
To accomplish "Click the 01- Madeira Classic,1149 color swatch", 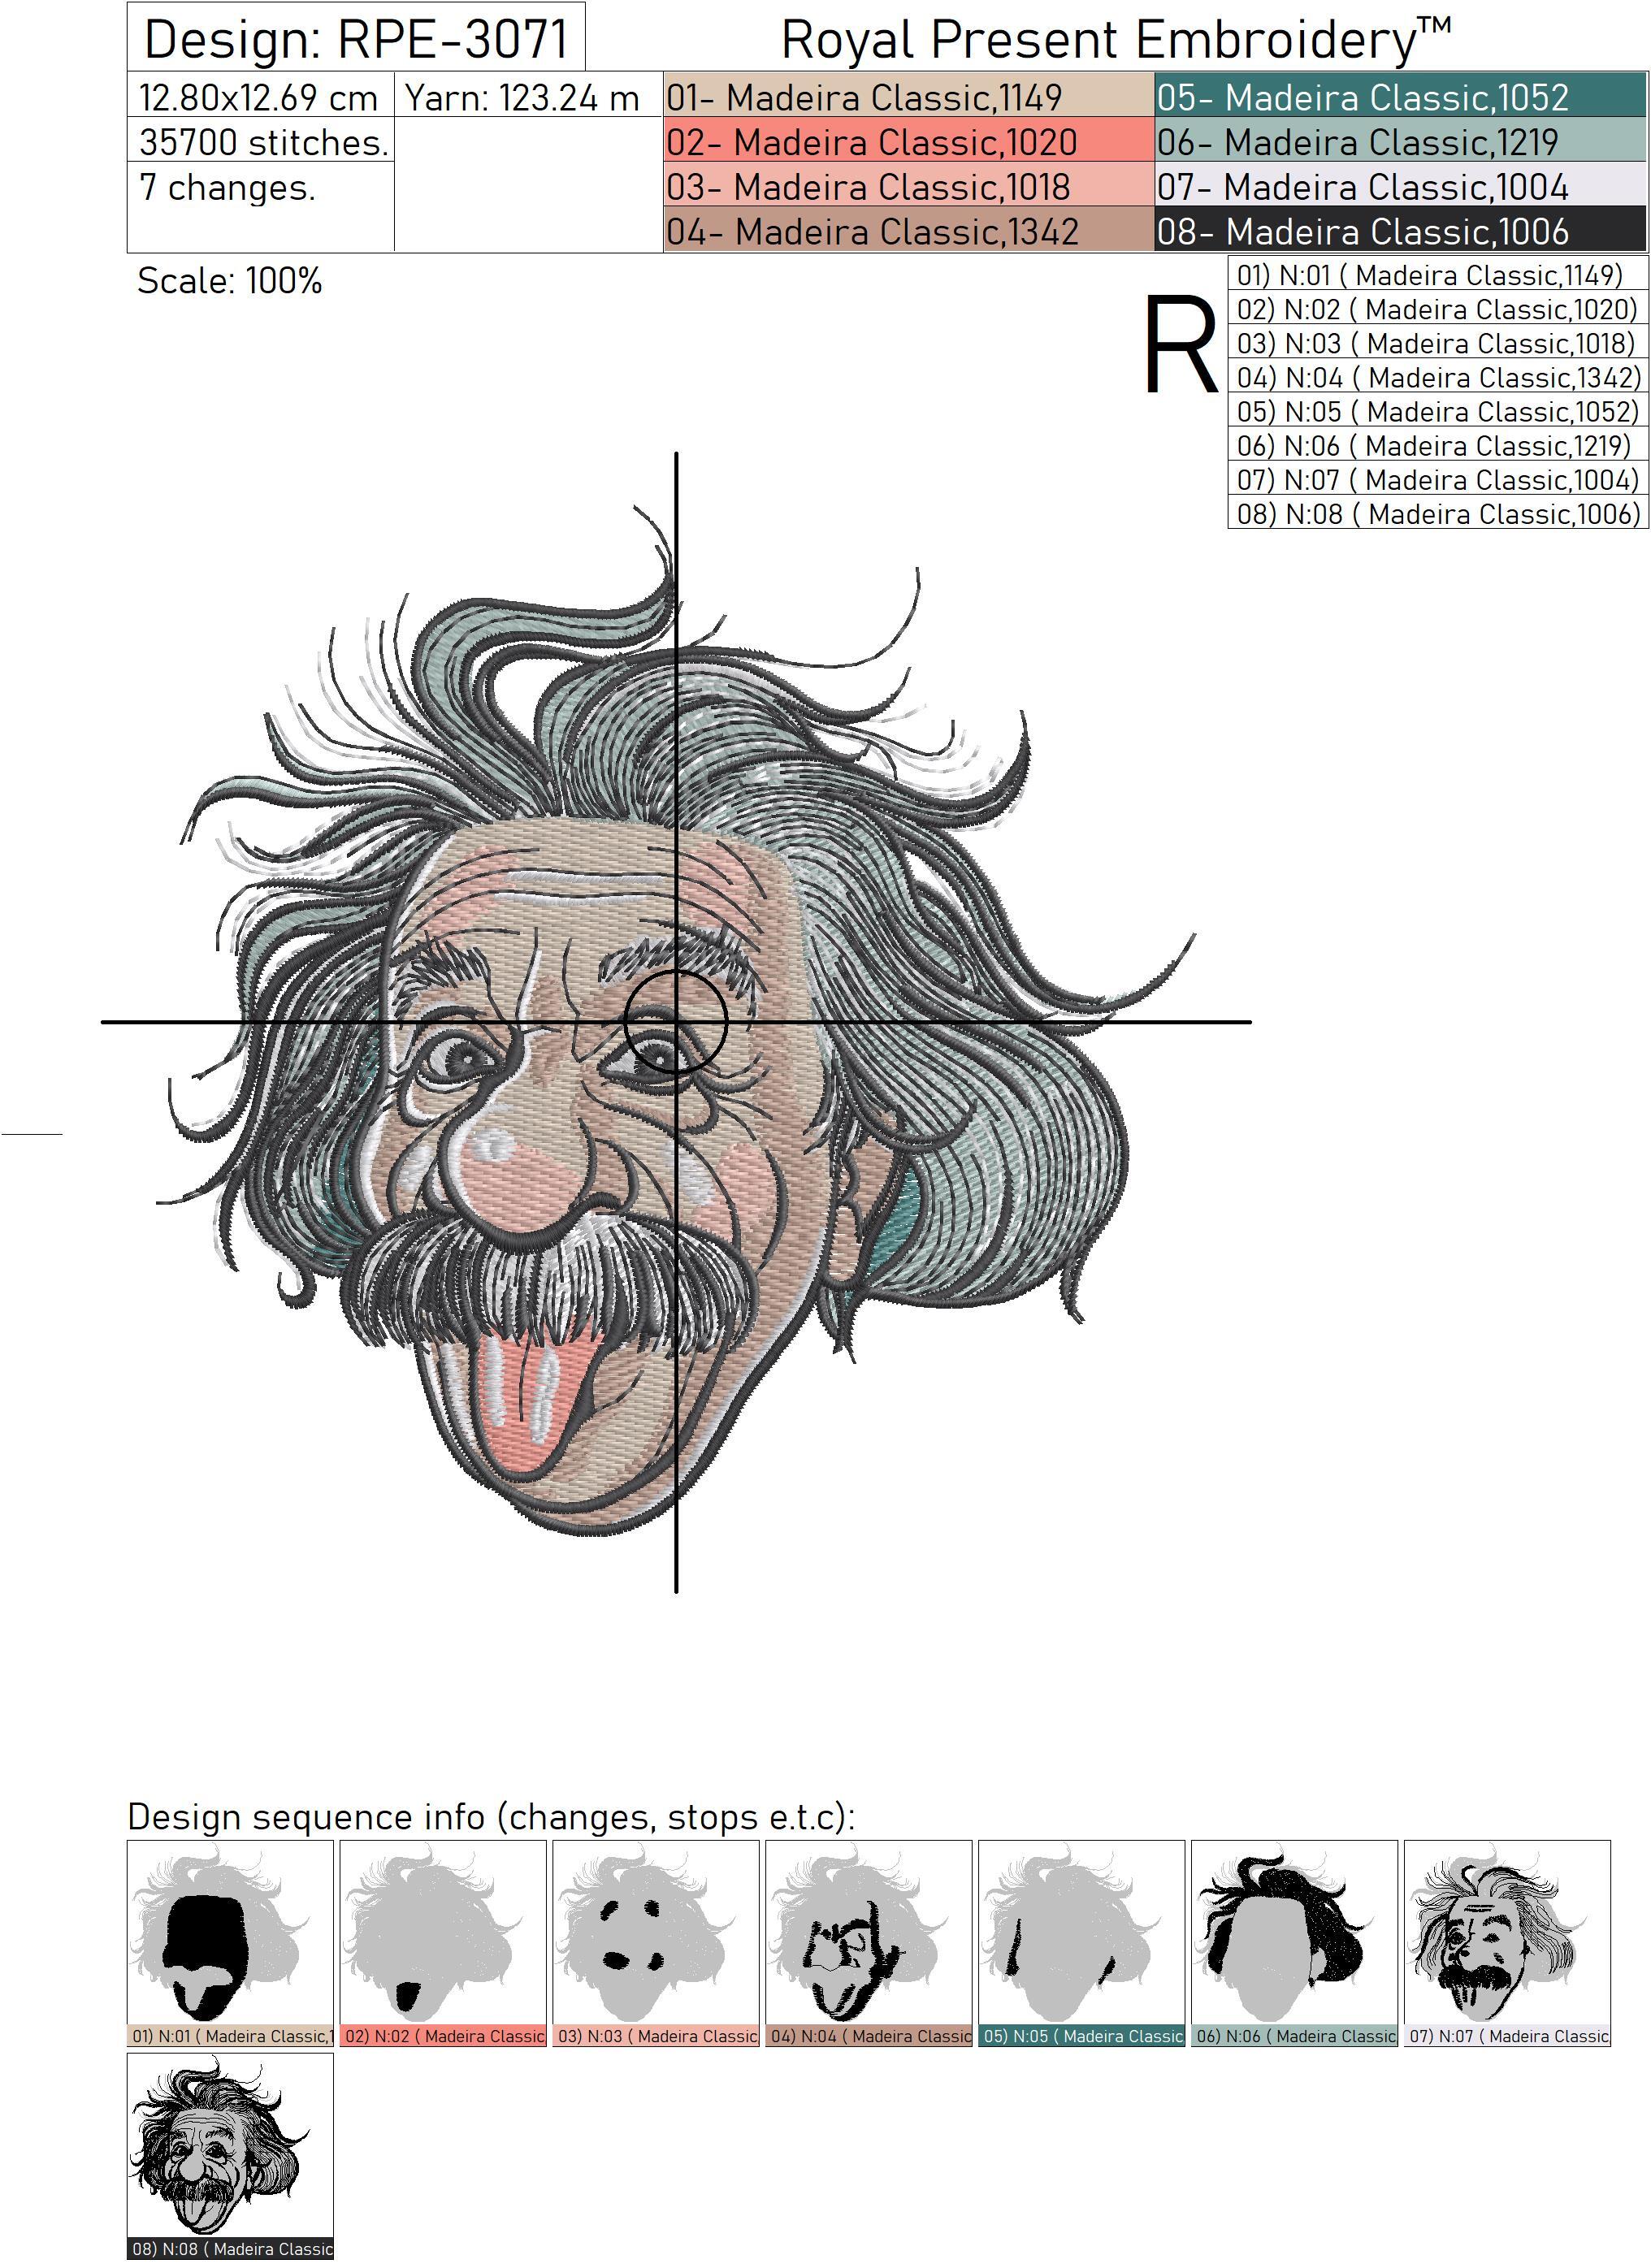I will point(908,96).
